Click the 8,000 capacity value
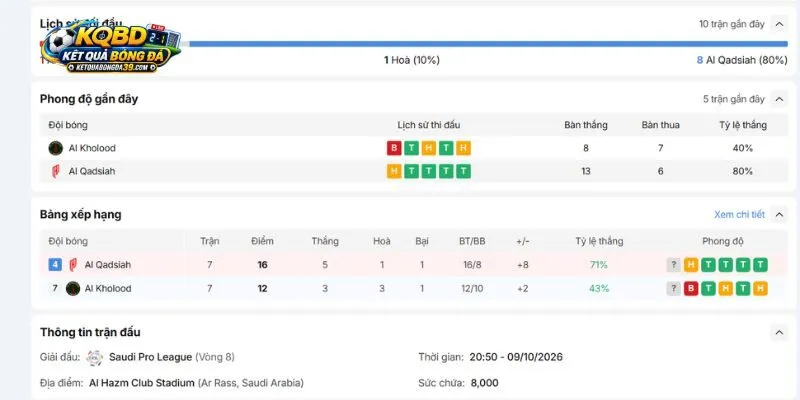Screen dimensions: 800x400 click(484, 383)
